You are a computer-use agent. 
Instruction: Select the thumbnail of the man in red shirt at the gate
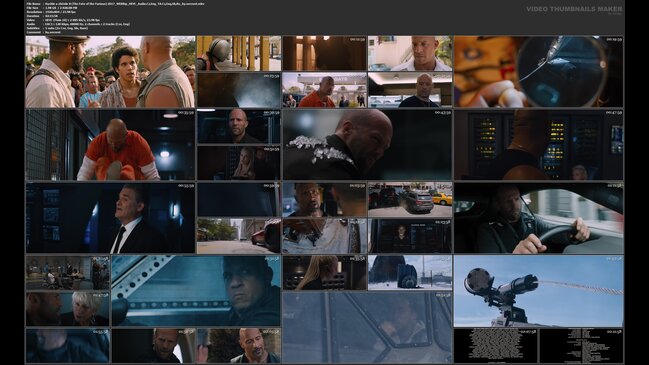click(324, 90)
